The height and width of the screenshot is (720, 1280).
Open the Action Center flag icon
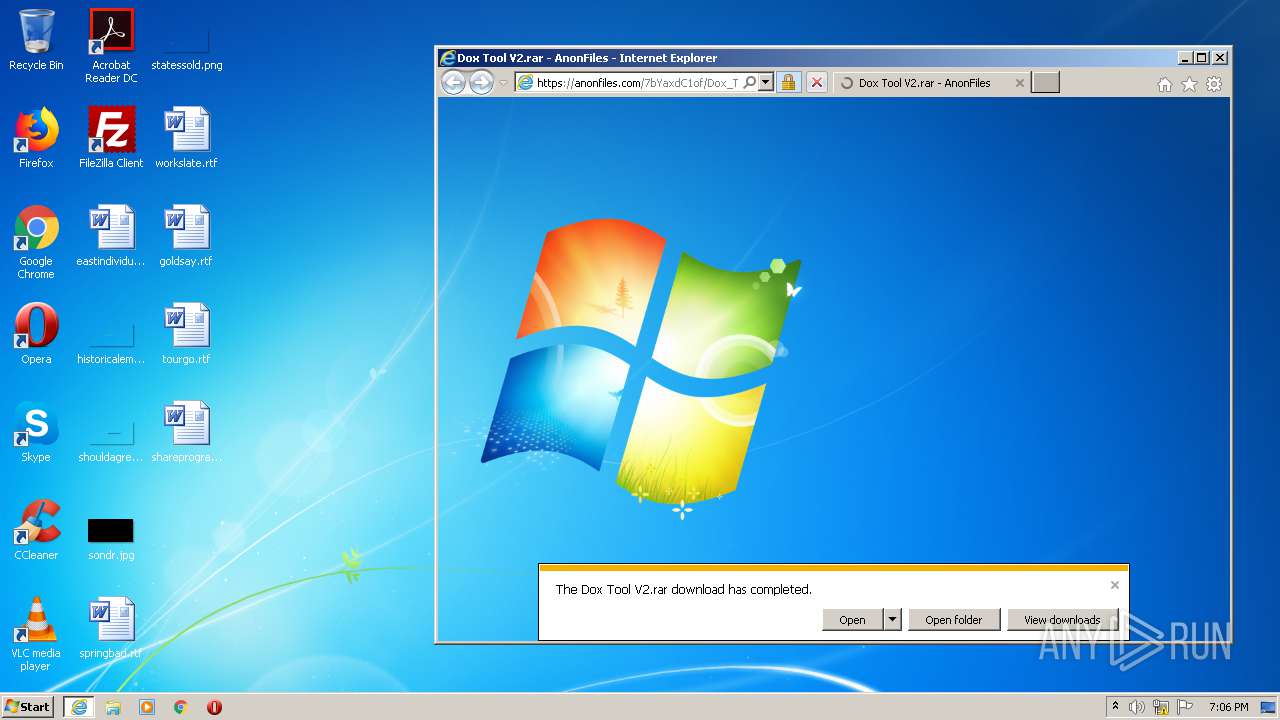coord(1185,707)
